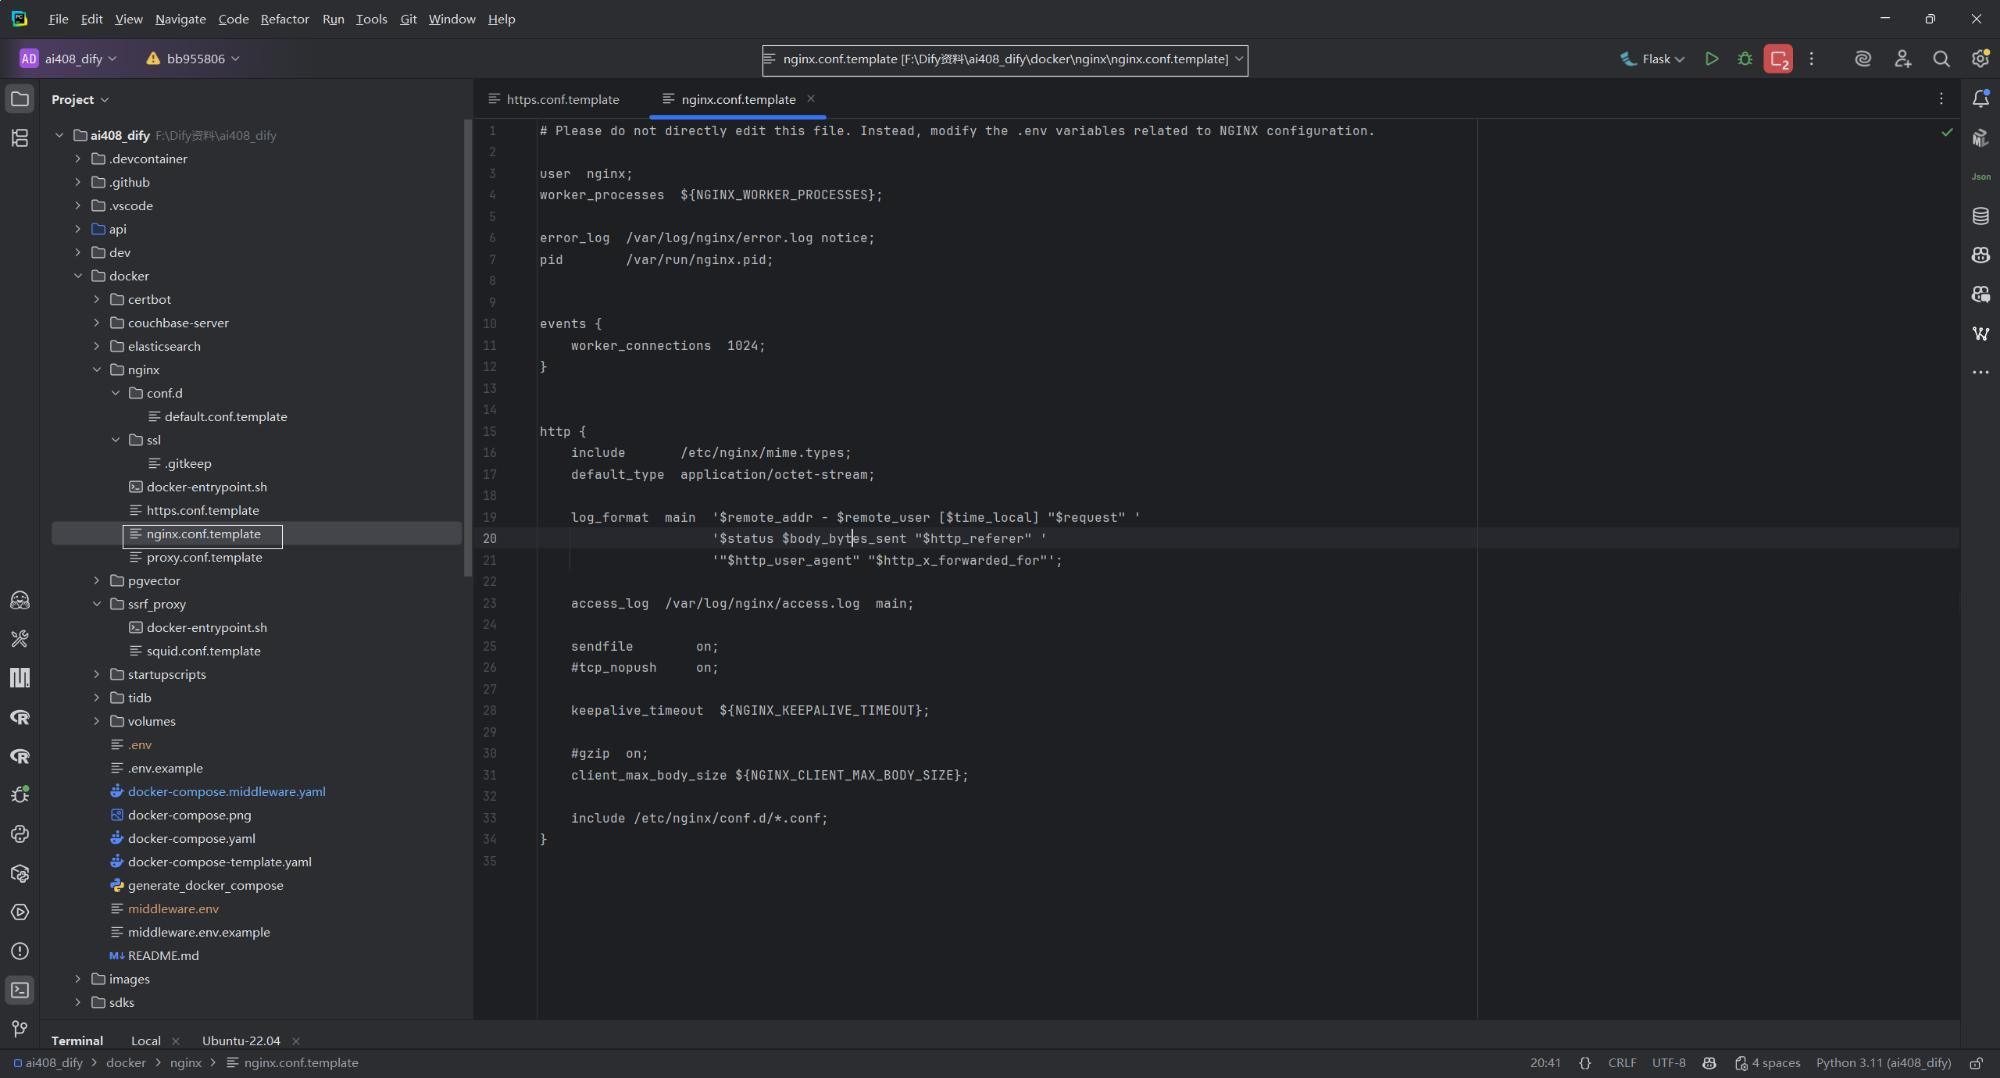Click Python 3.11 interpreter in status bar
Screen dimensions: 2000x1078
[1883, 1063]
